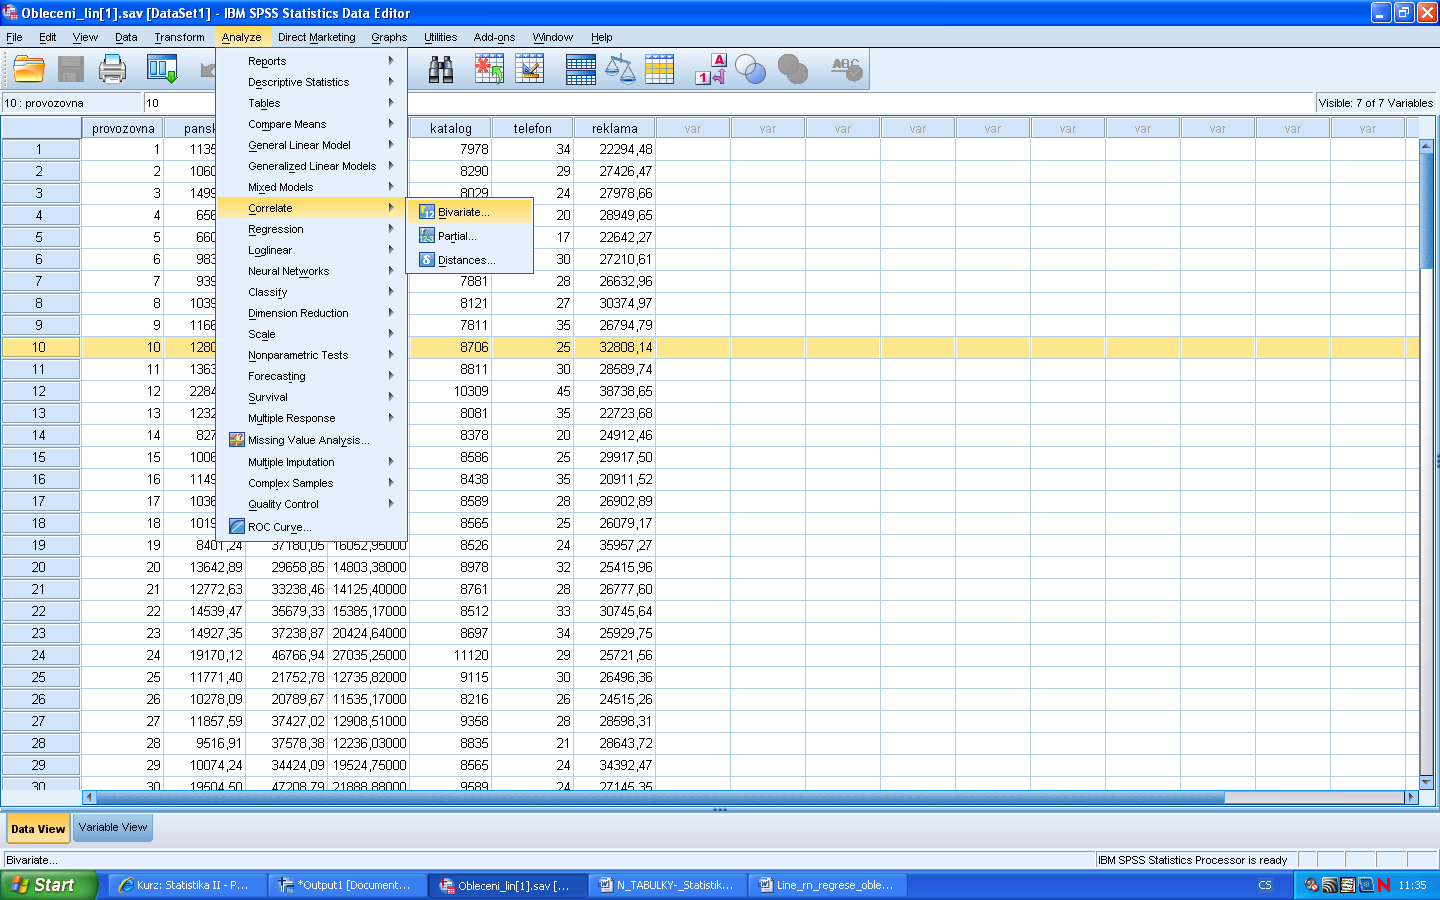Click 'IBM SPSS Statistics Processor is ready' status text

coord(1192,860)
